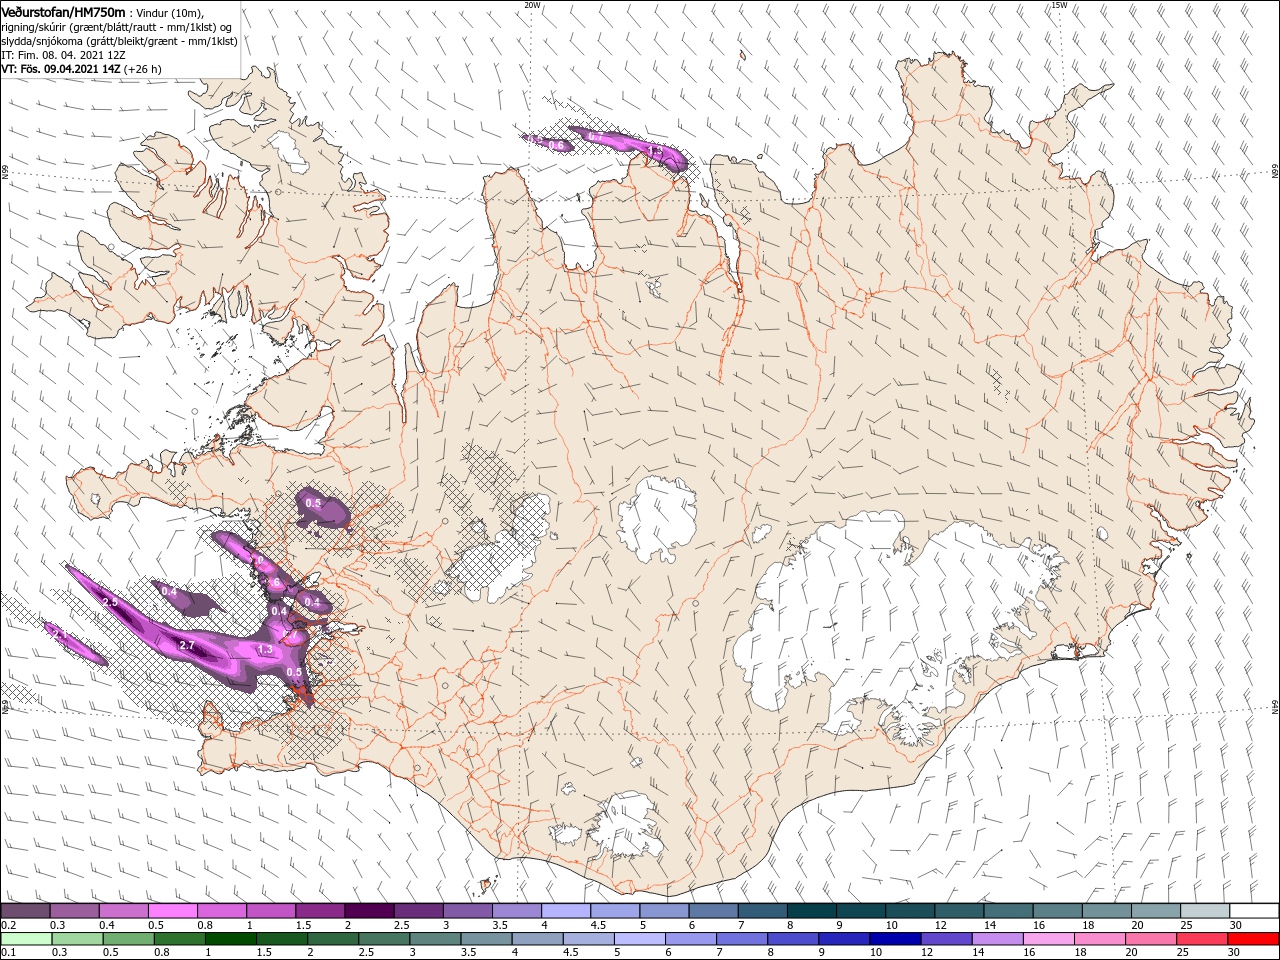1280x960 pixels.
Task: Click the white snow swatch after the 30 label
Action: point(1254,910)
